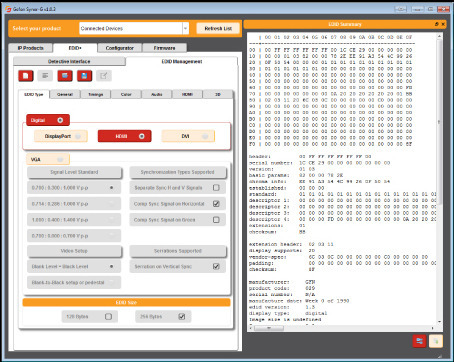Image resolution: width=454 pixels, height=362 pixels.
Task: Click the Gefen Syner-G app logo in title bar
Action: pos(8,9)
